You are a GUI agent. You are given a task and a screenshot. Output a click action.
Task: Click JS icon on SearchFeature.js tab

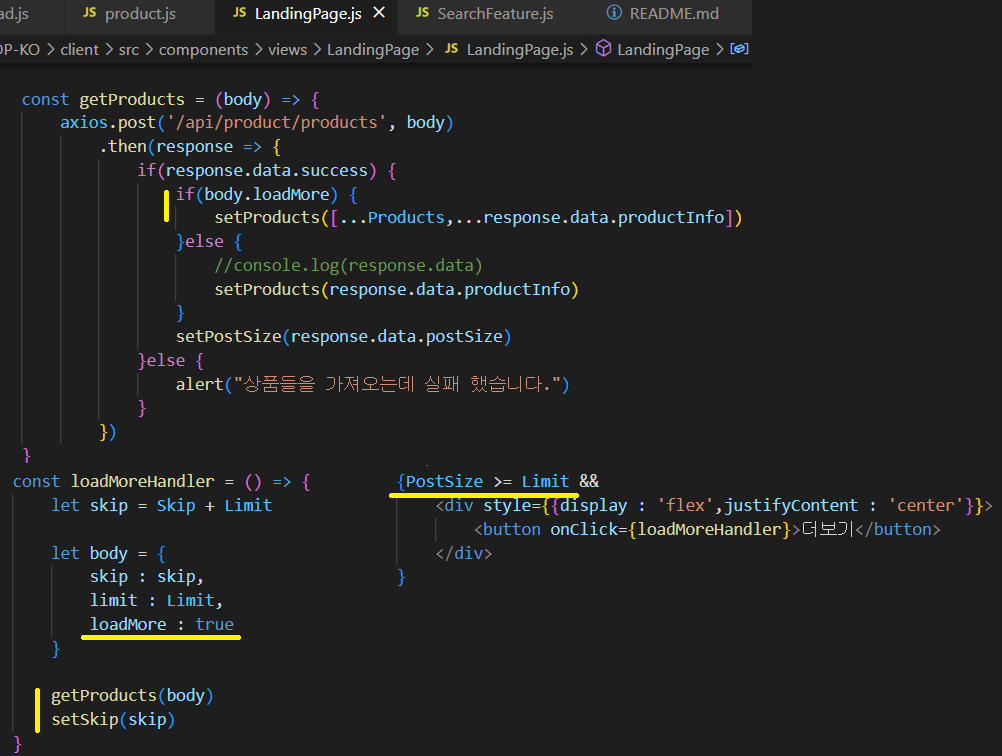[422, 13]
